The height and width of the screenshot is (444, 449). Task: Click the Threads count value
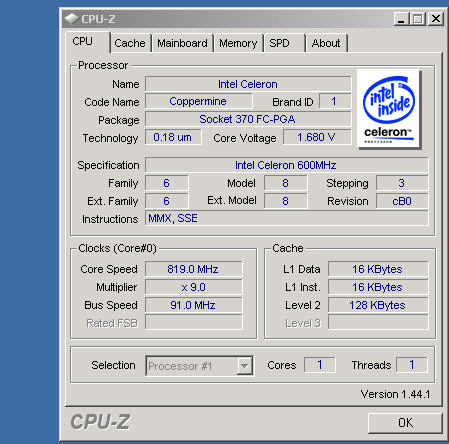coord(412,365)
